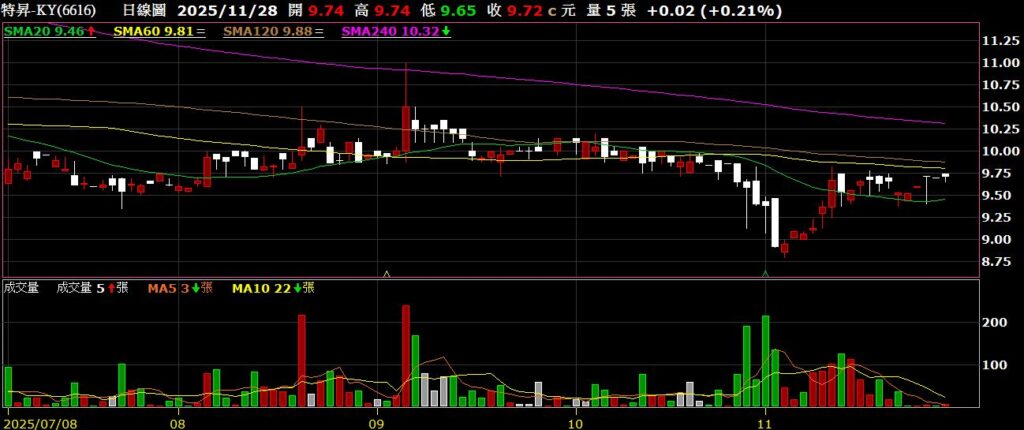Select the SMA60 9.81 legend label
The height and width of the screenshot is (430, 1024).
point(153,32)
